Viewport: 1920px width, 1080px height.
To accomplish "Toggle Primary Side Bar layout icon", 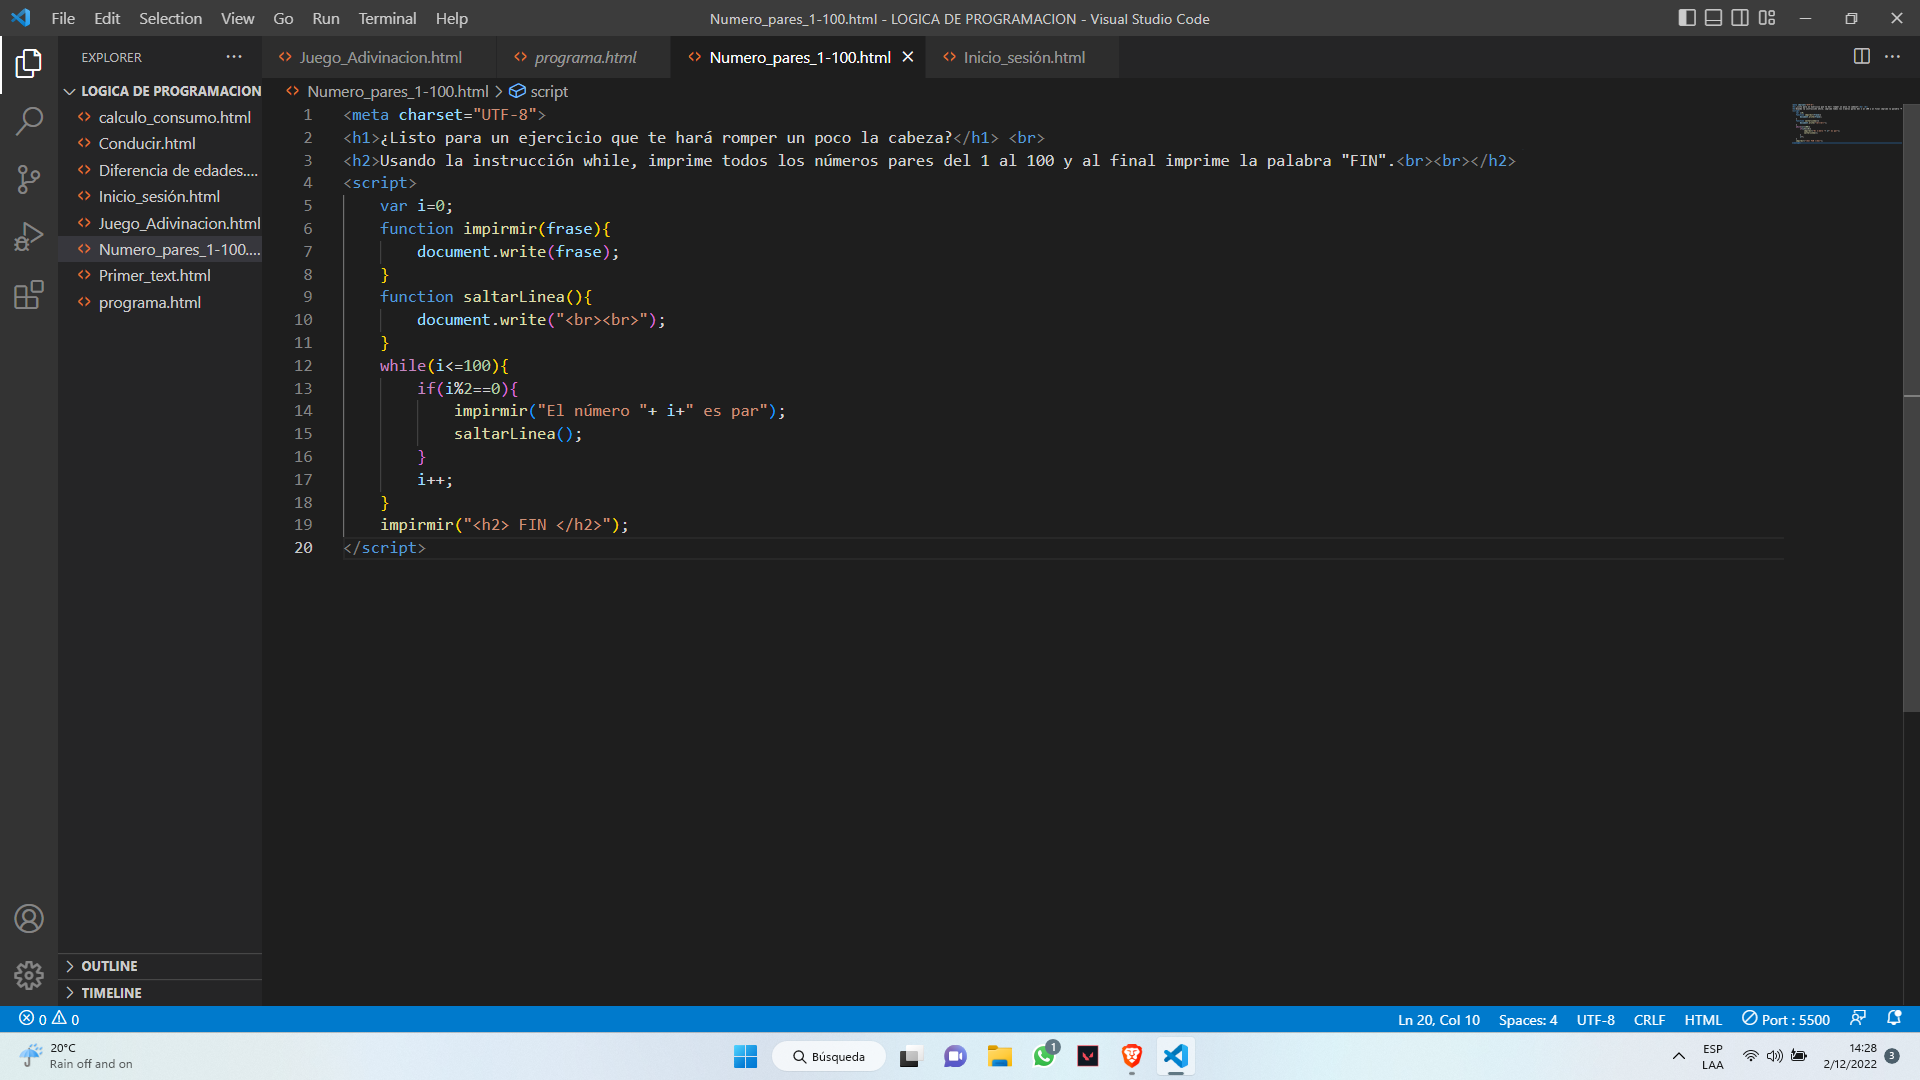I will point(1687,18).
